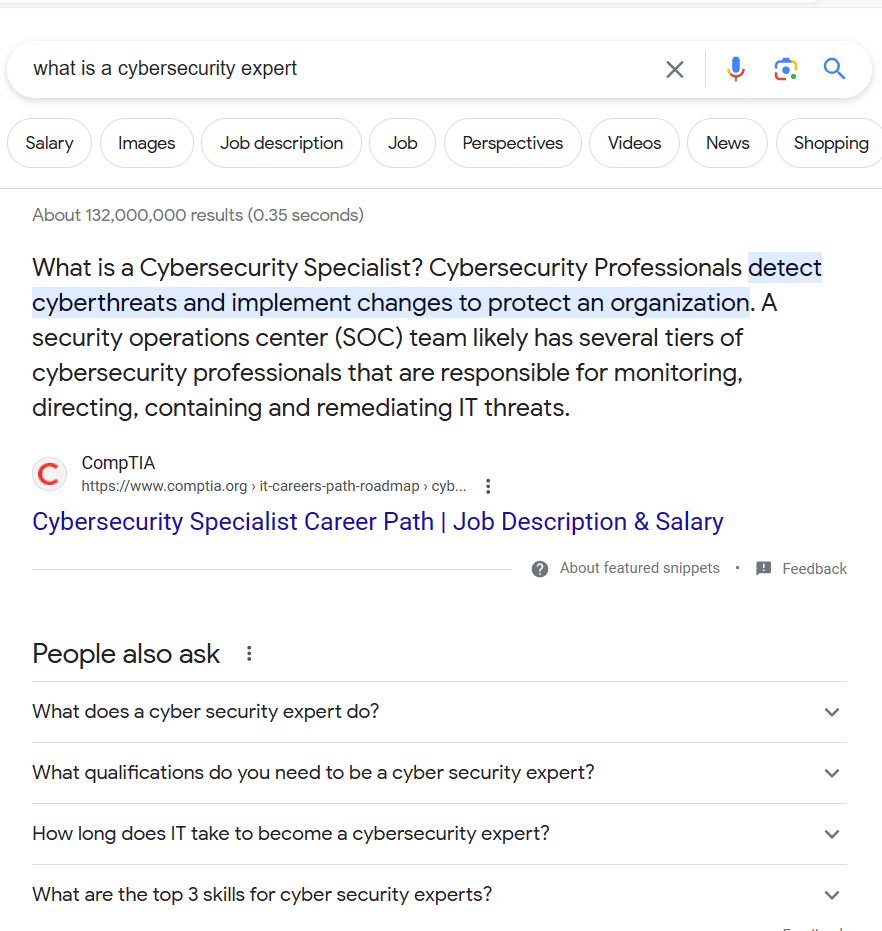Open the three-dot menu next to the CompTIA URL
Screen dimensions: 882x931
coord(488,485)
